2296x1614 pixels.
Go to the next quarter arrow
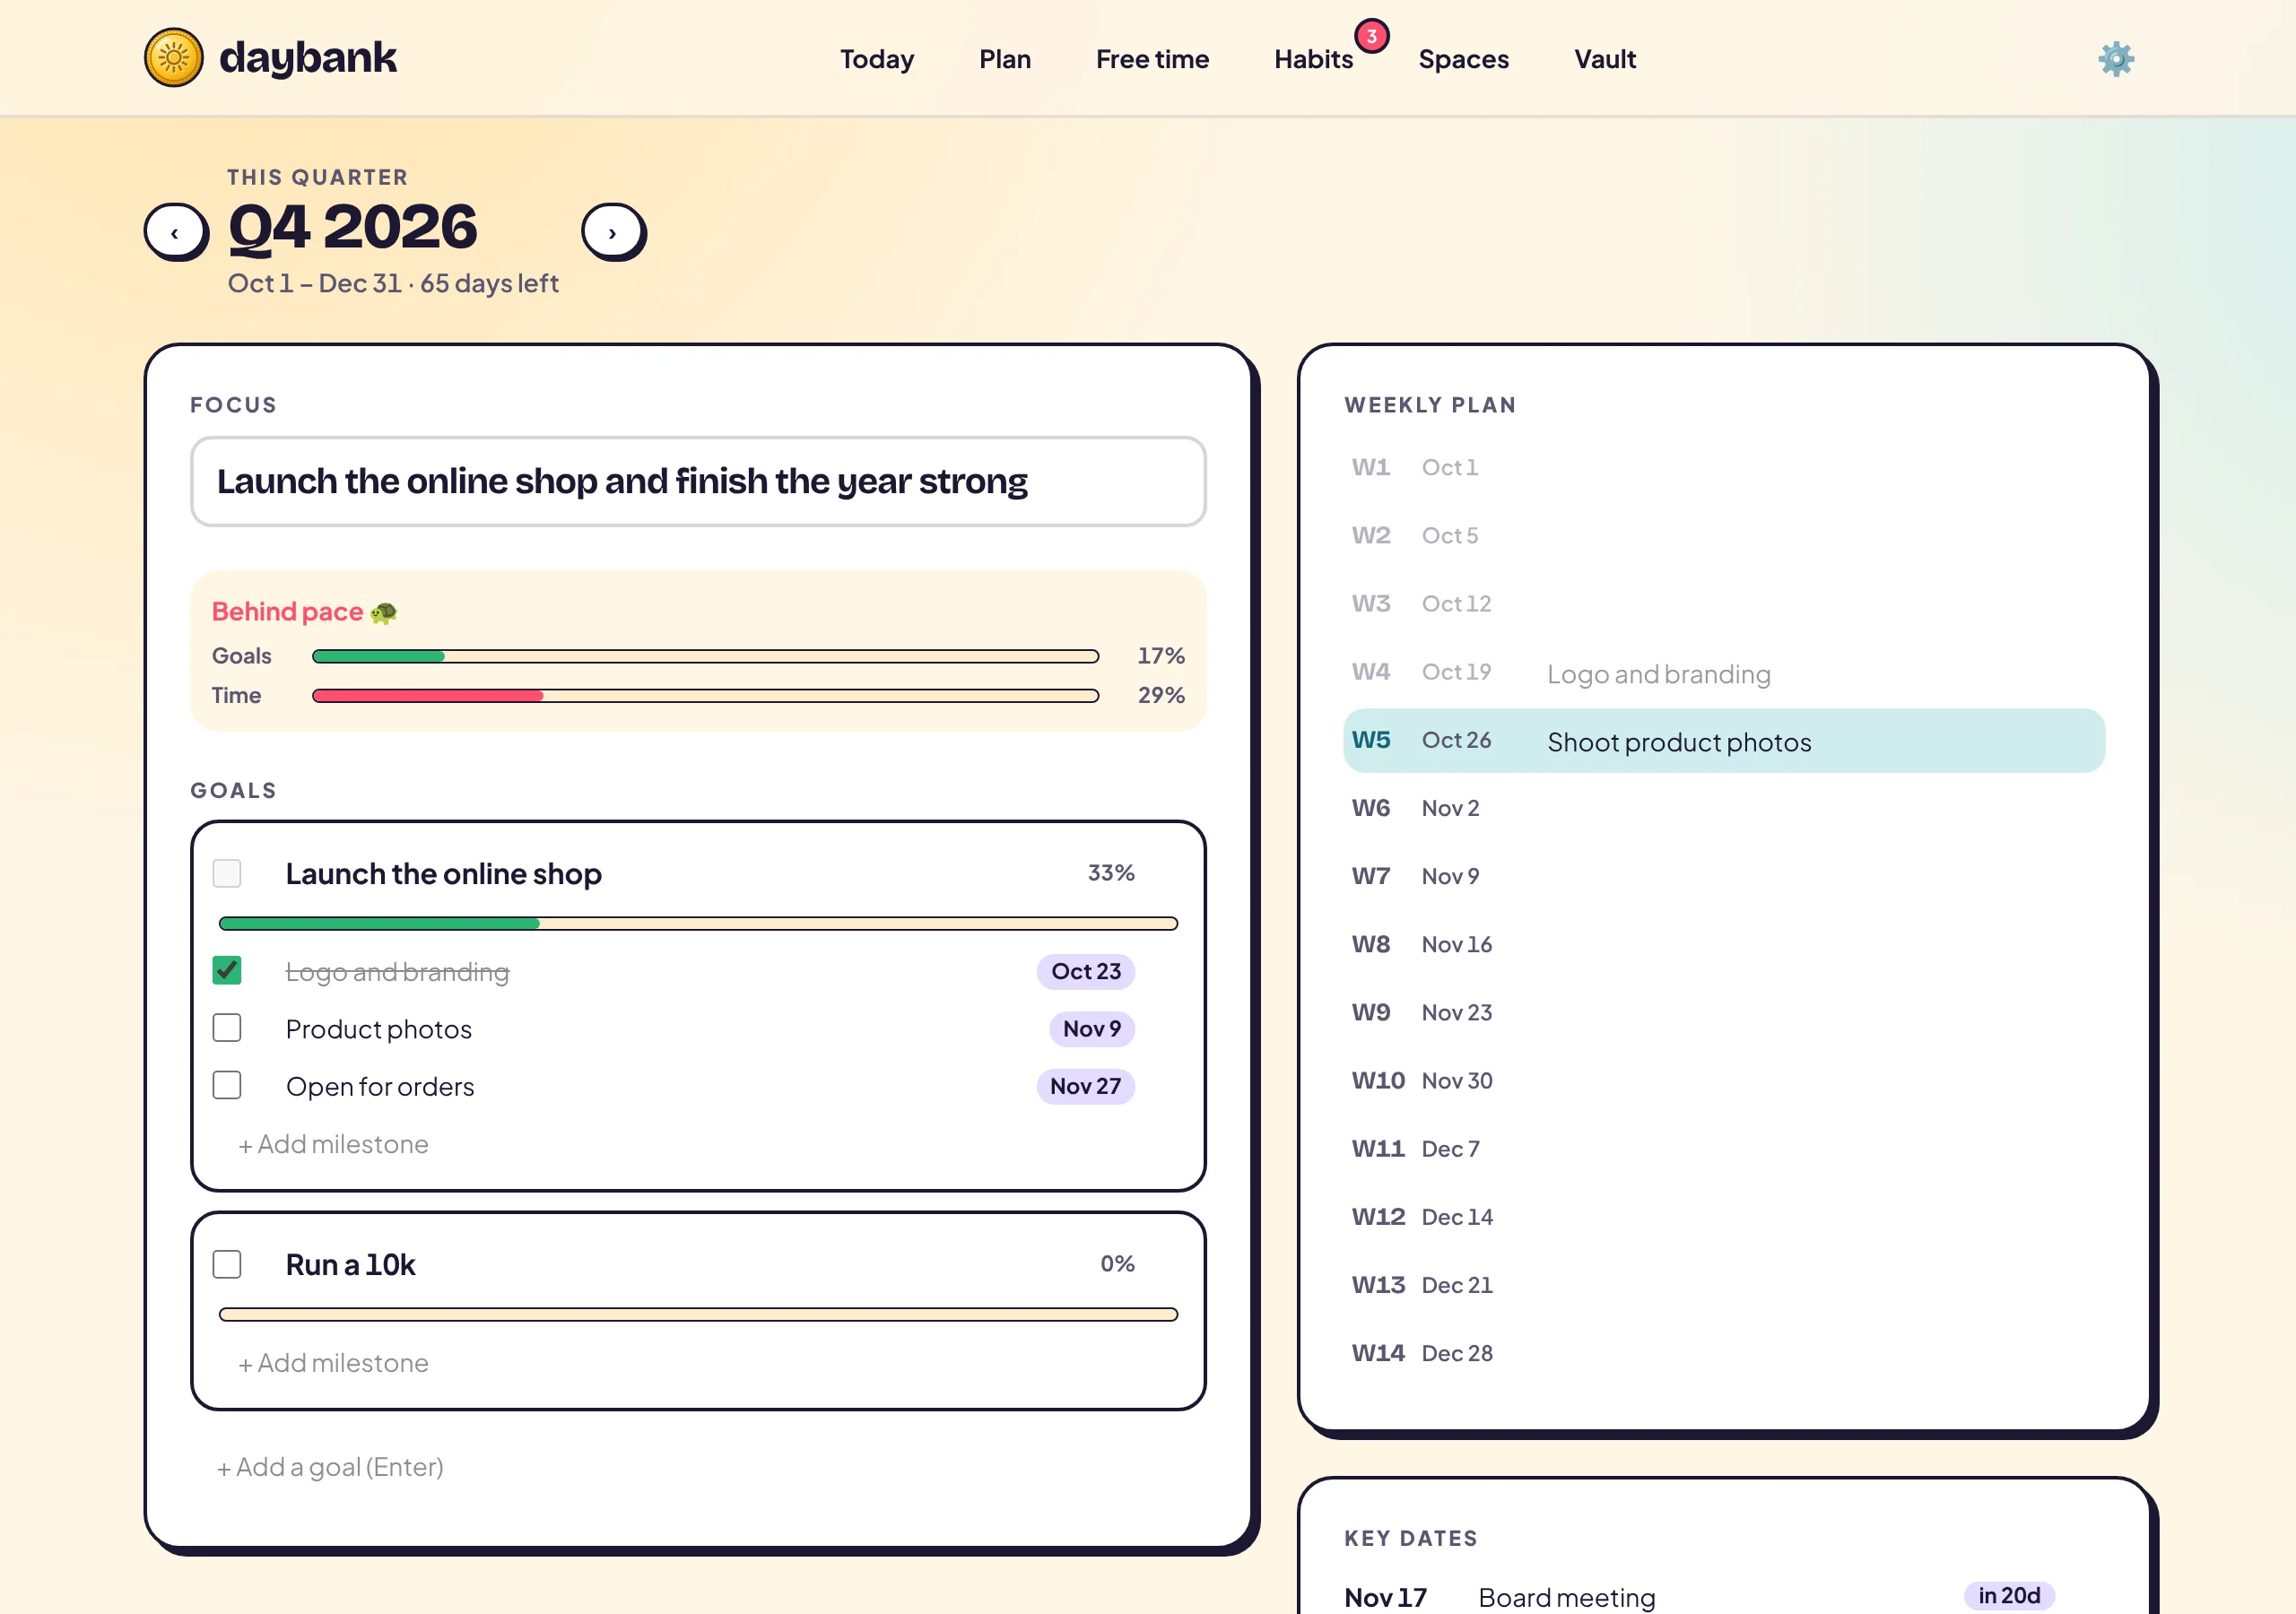pos(613,232)
